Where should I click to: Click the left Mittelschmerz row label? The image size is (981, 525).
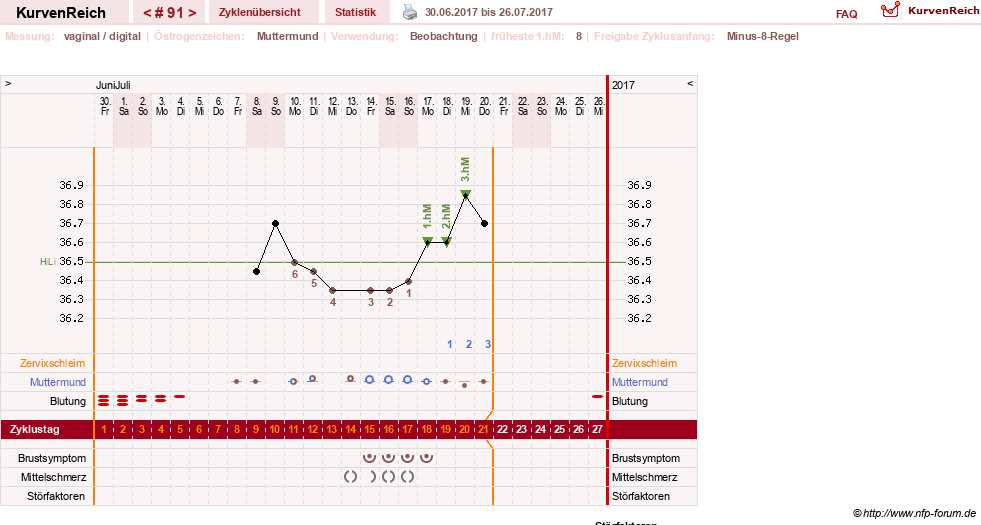53,477
